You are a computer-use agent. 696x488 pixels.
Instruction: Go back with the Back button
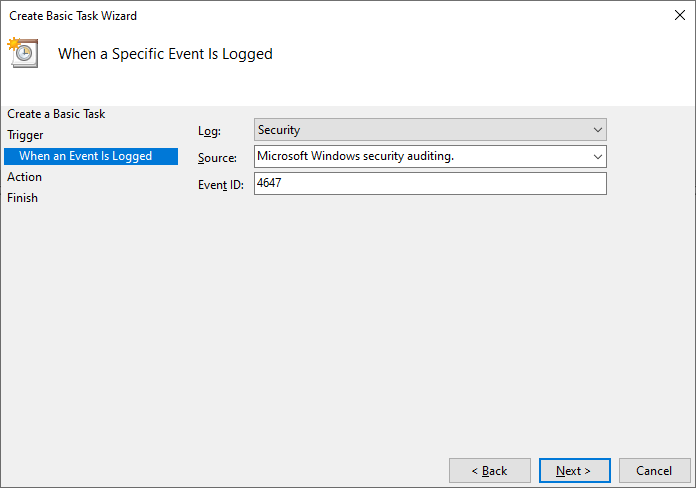pos(490,471)
